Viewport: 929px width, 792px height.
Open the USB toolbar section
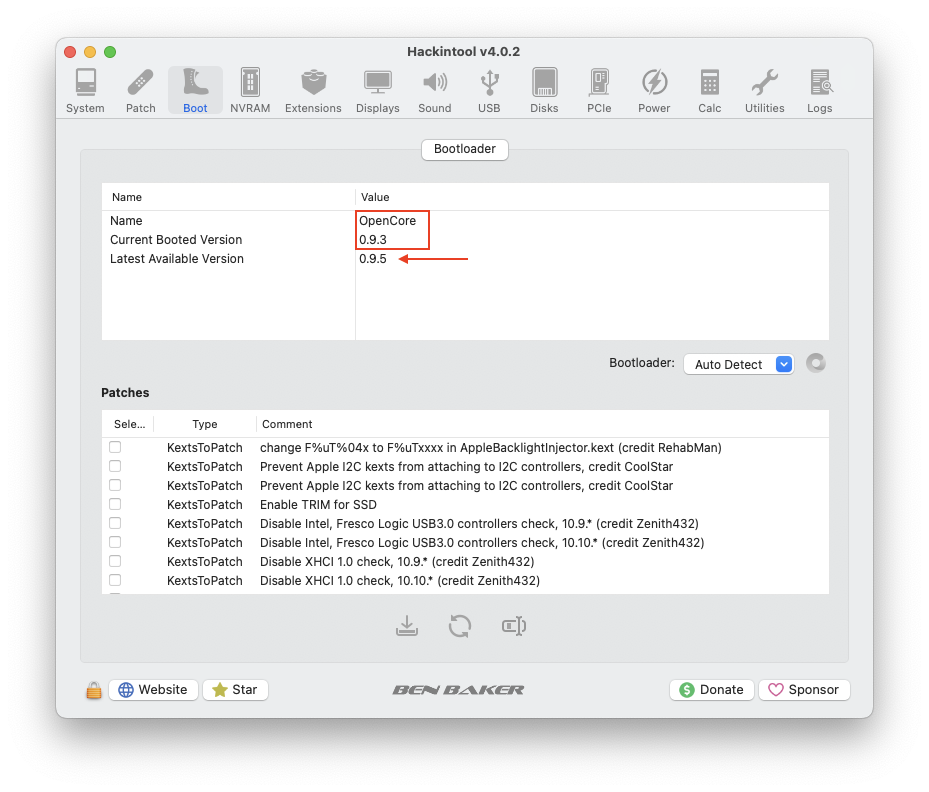point(489,91)
